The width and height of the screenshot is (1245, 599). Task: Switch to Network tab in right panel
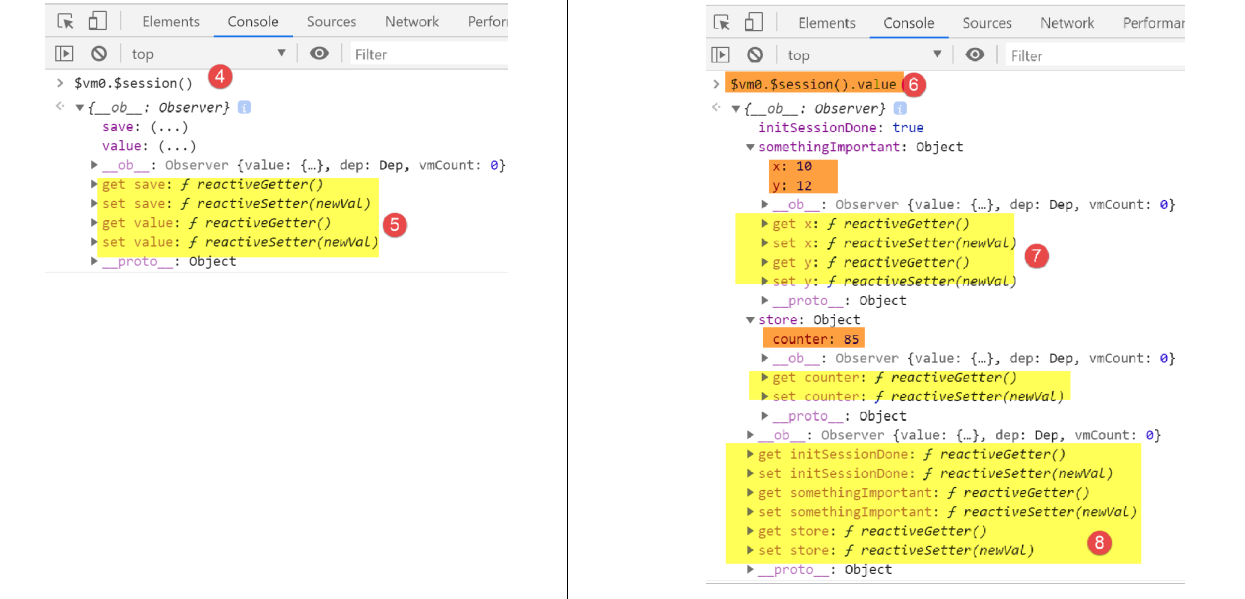pyautogui.click(x=1067, y=22)
